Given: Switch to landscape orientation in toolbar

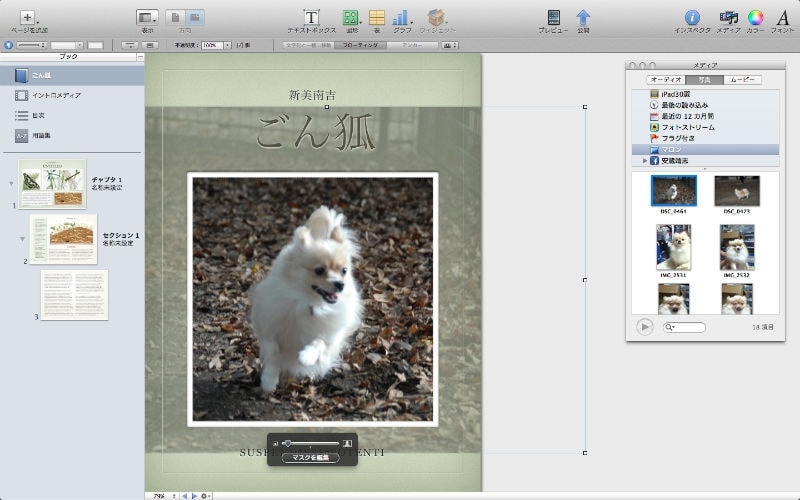Looking at the screenshot, I should (195, 17).
